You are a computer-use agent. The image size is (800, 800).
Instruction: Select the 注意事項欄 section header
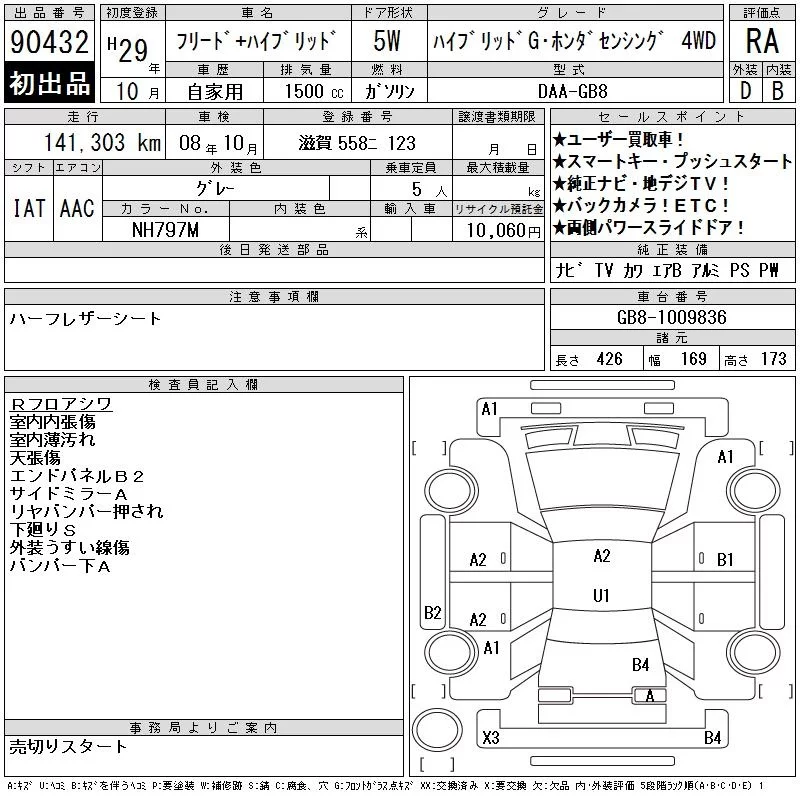[274, 297]
